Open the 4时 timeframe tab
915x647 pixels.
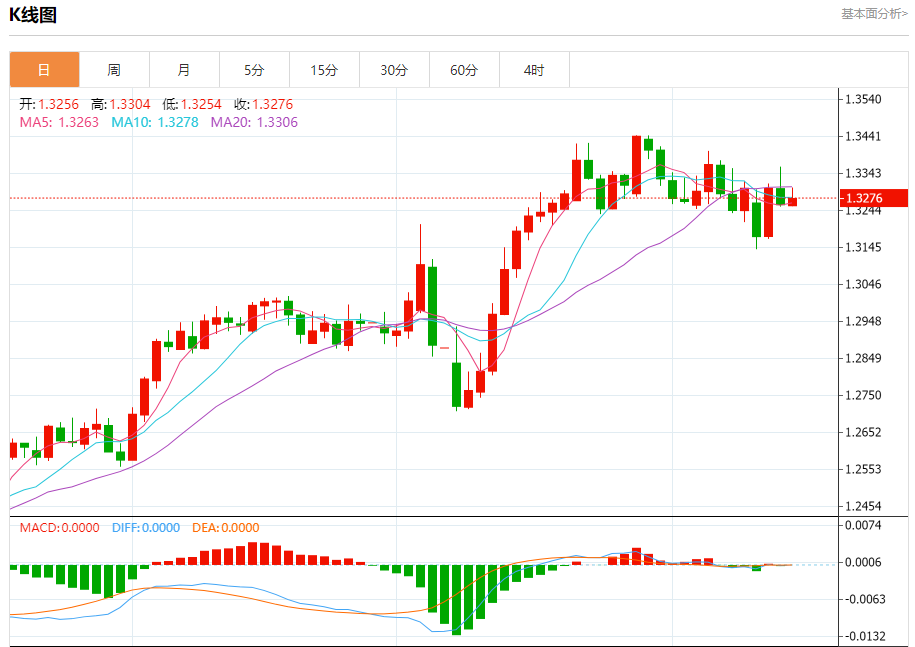point(535,70)
